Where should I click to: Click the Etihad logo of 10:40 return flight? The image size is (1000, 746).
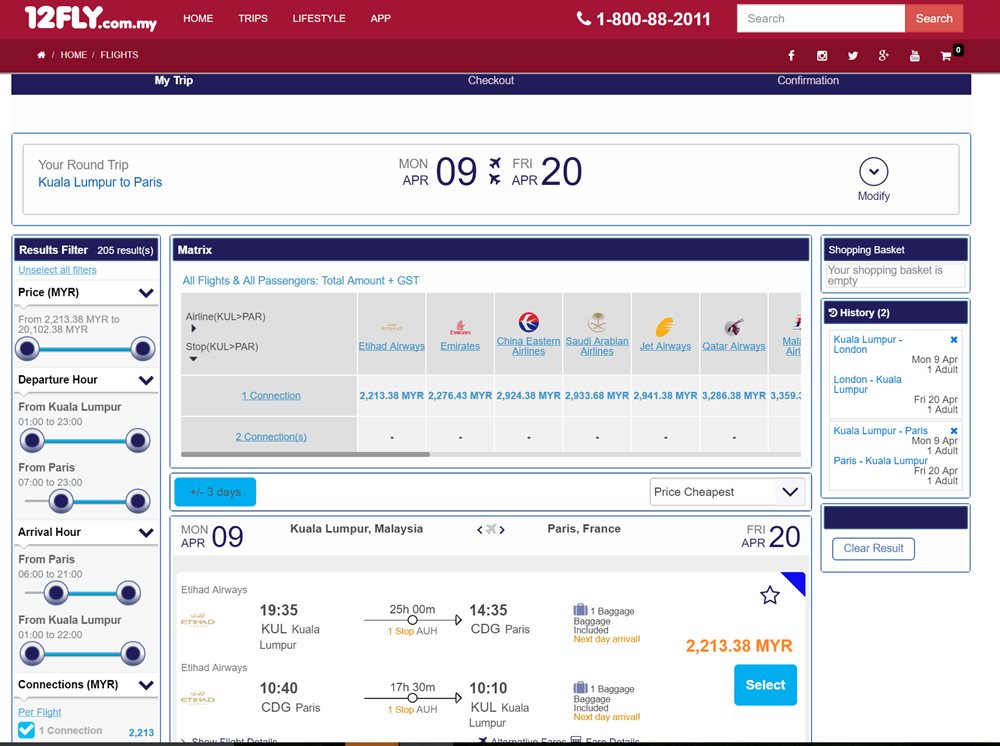(198, 699)
